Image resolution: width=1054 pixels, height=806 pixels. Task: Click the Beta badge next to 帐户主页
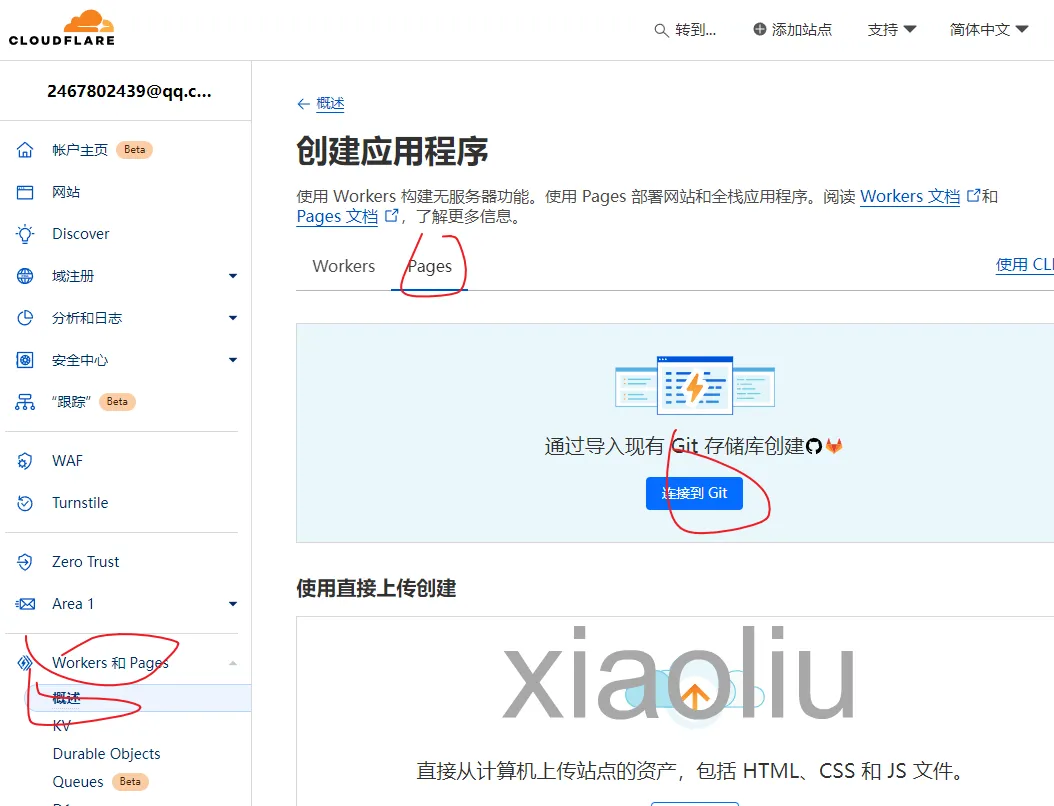tap(134, 150)
